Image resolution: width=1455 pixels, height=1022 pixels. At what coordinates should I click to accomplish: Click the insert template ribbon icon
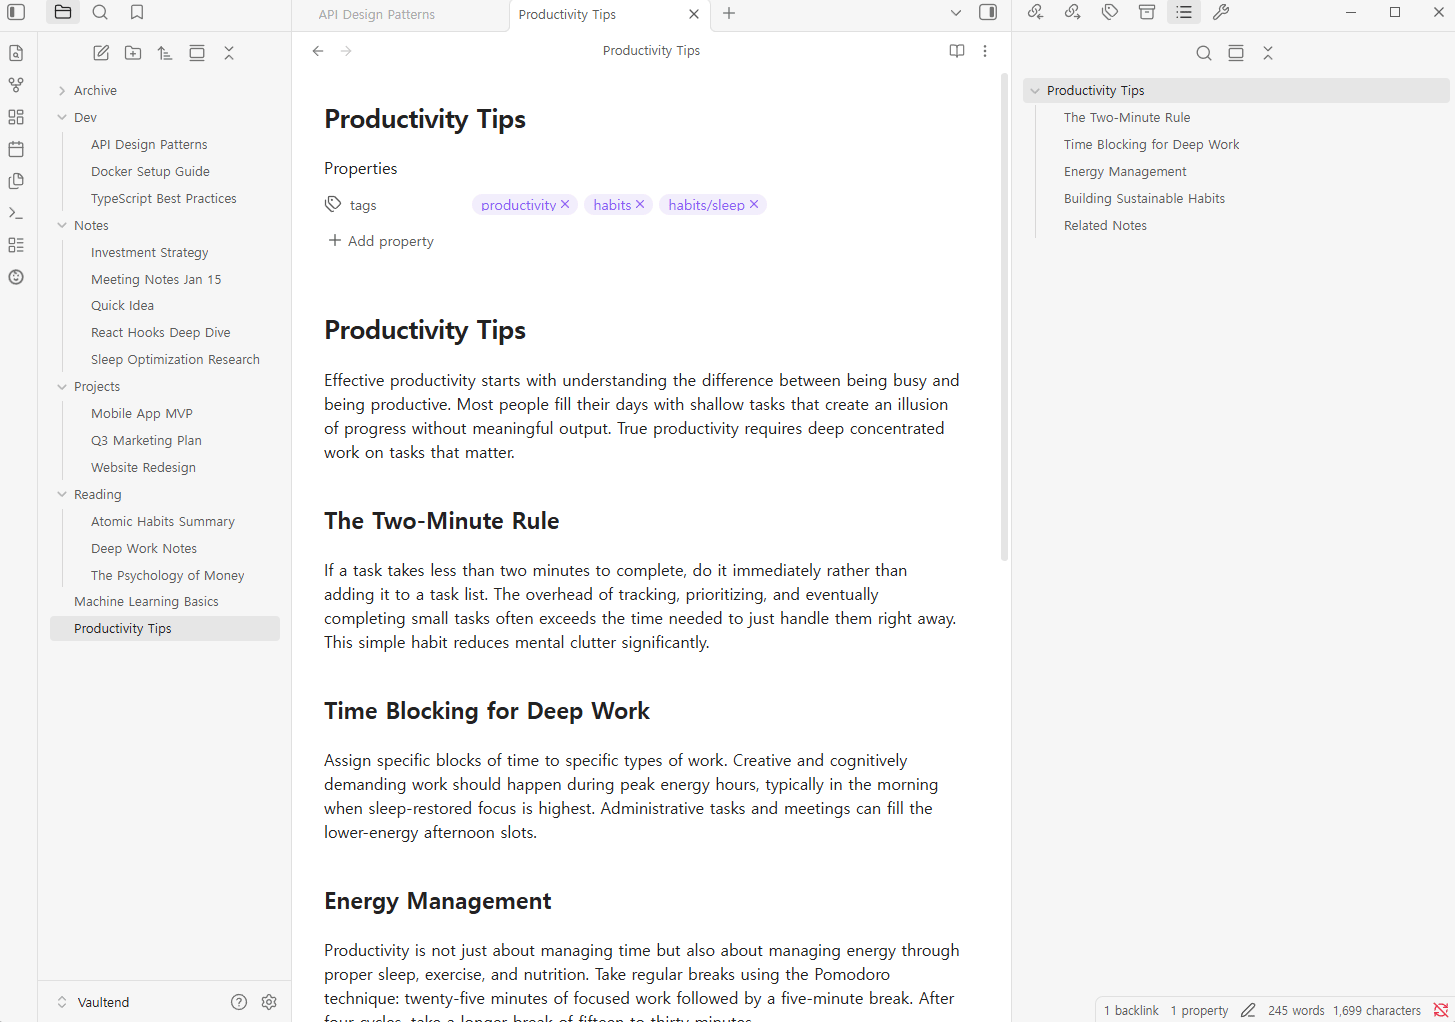tap(16, 181)
